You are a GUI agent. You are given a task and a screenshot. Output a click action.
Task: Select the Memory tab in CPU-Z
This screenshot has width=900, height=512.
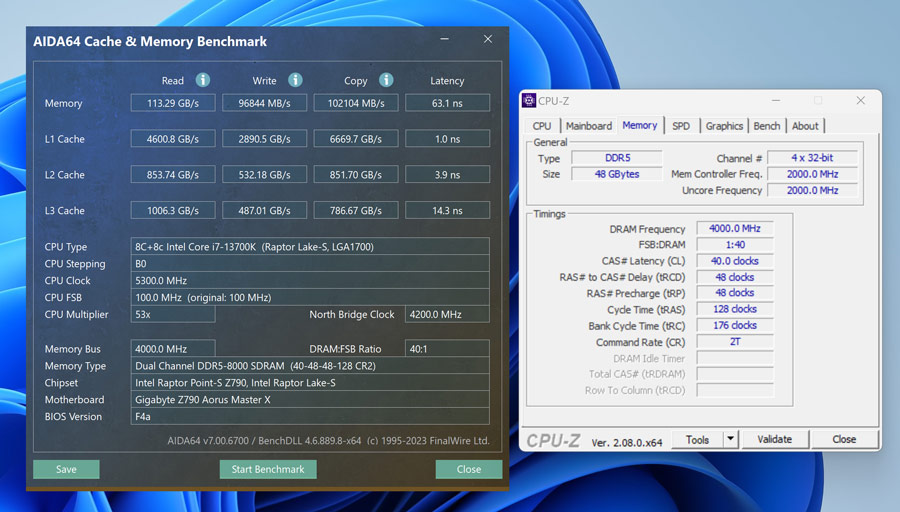(x=639, y=125)
